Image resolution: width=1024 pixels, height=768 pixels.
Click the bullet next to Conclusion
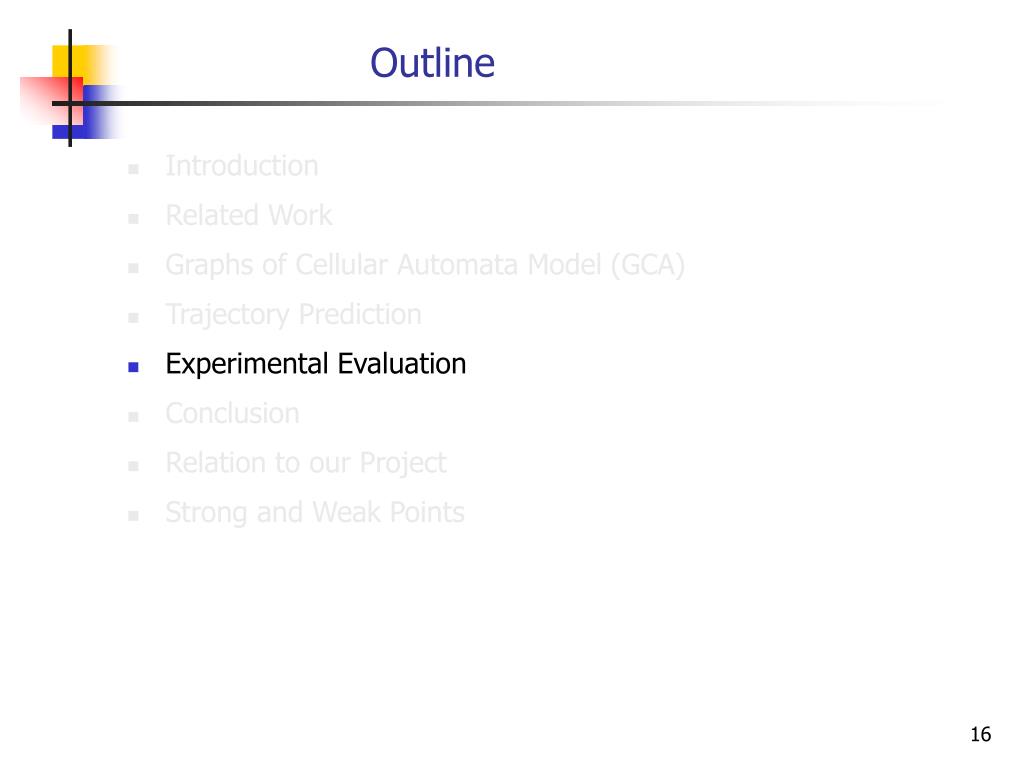pyautogui.click(x=133, y=417)
